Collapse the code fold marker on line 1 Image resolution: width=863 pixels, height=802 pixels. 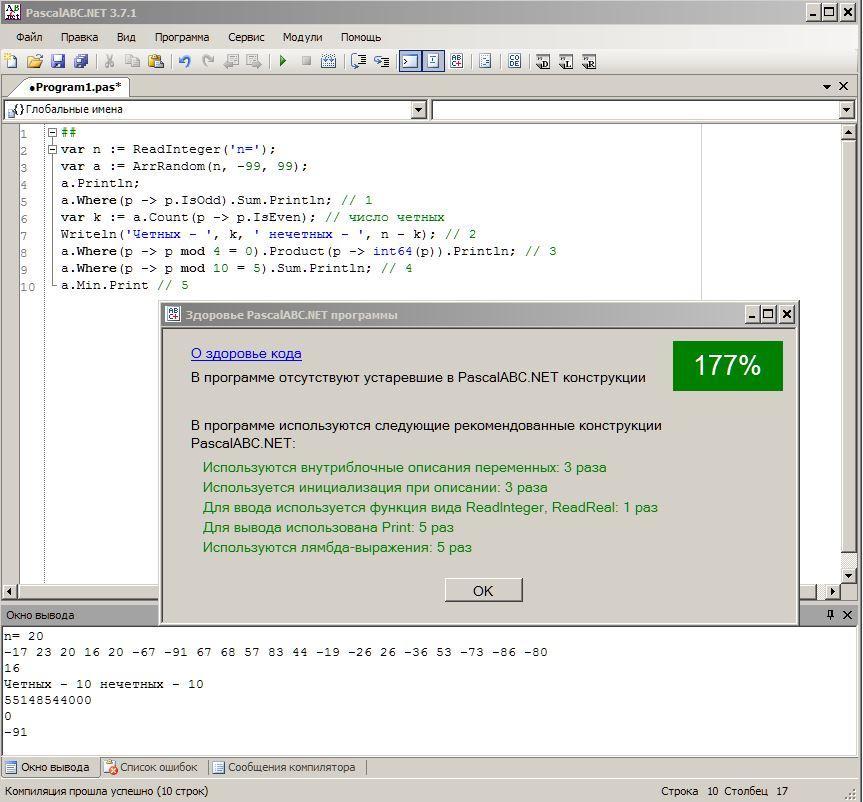[53, 133]
